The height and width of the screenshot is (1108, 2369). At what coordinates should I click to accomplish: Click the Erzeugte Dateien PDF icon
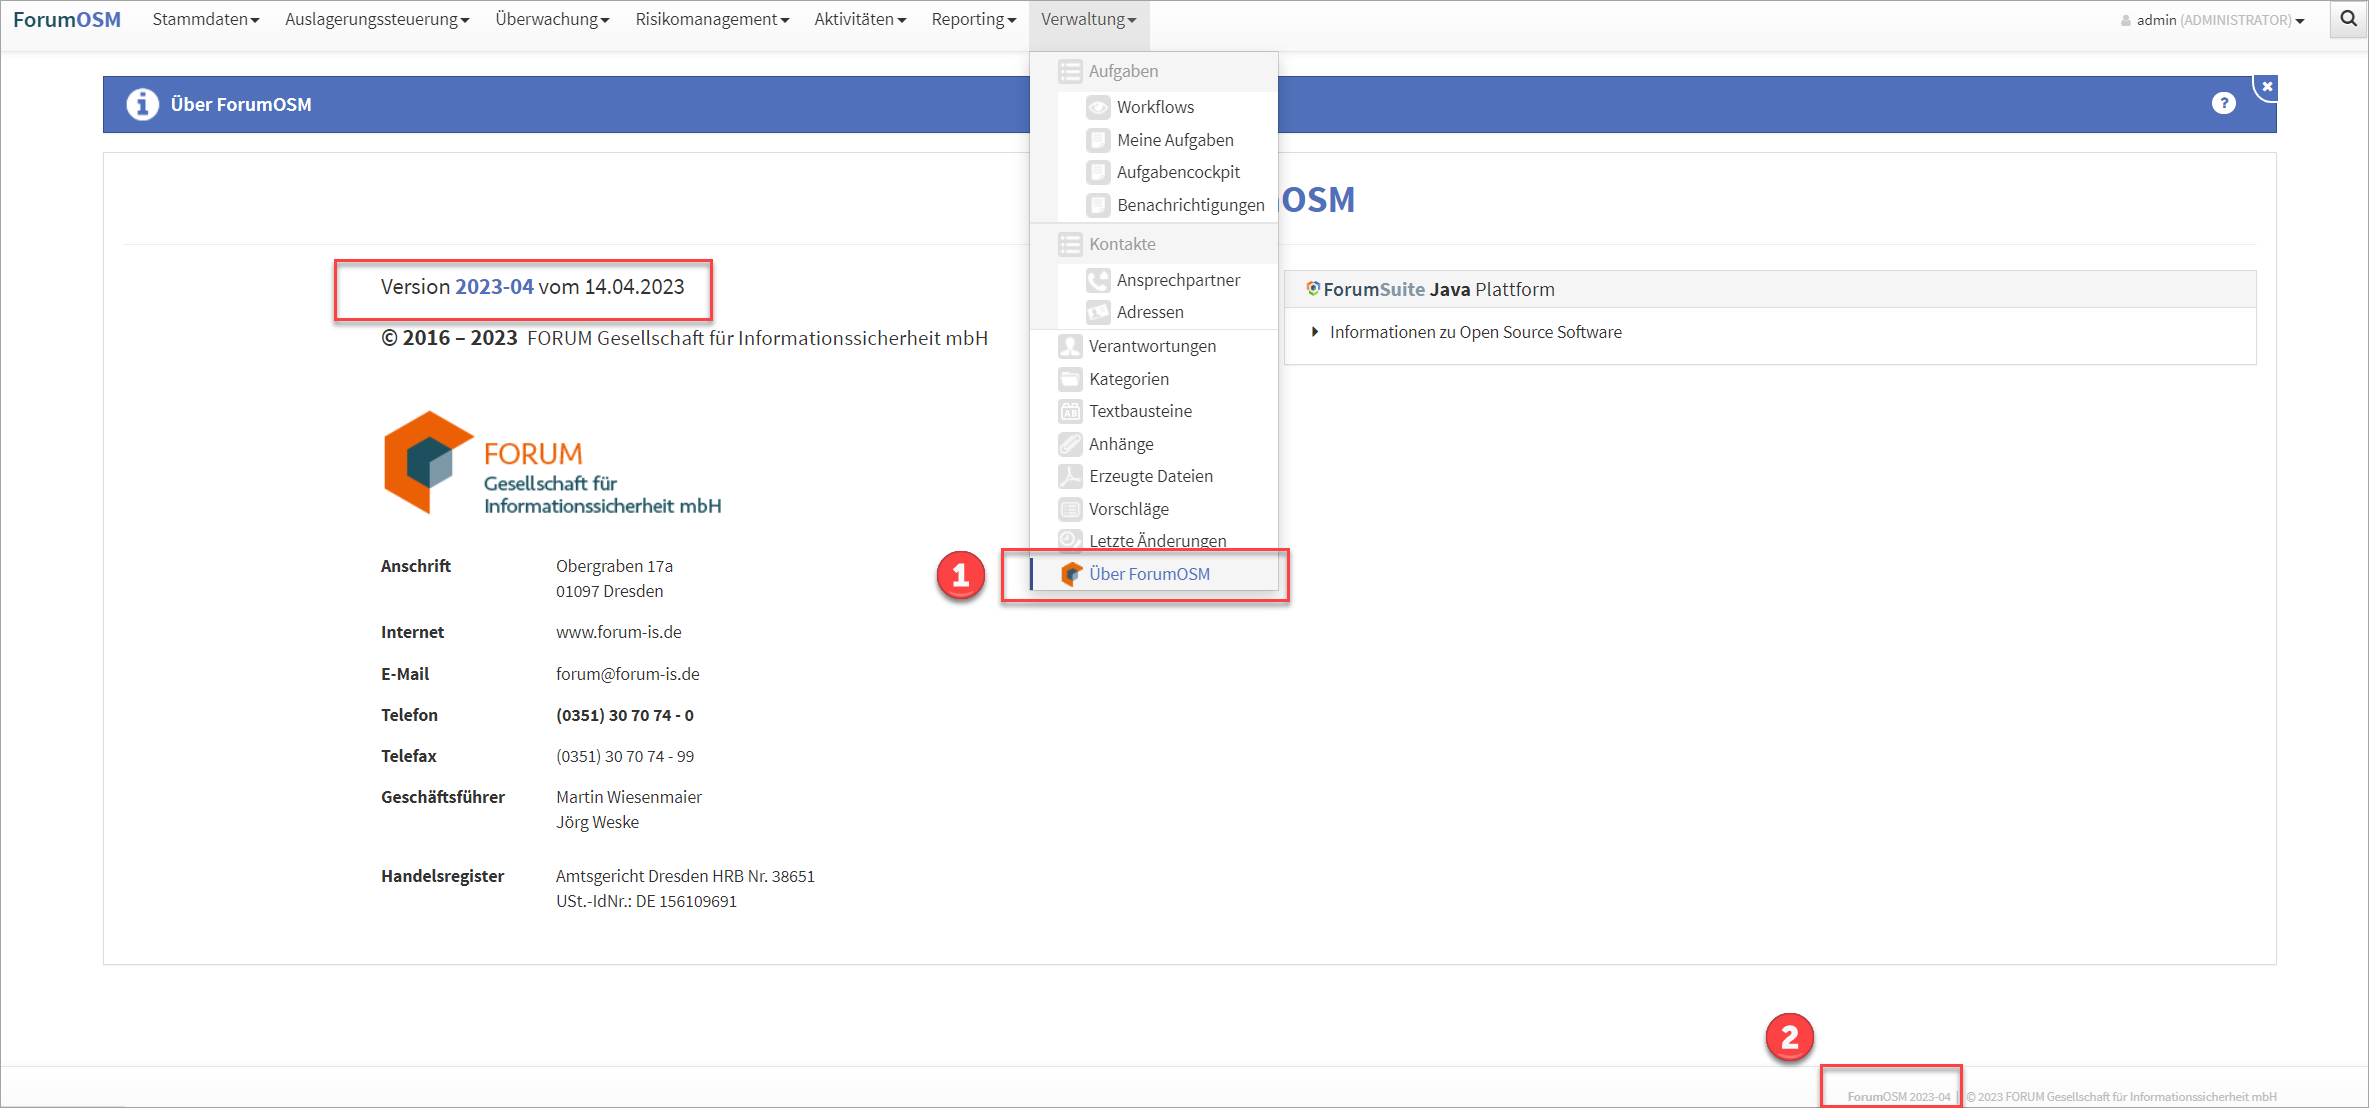pos(1070,476)
